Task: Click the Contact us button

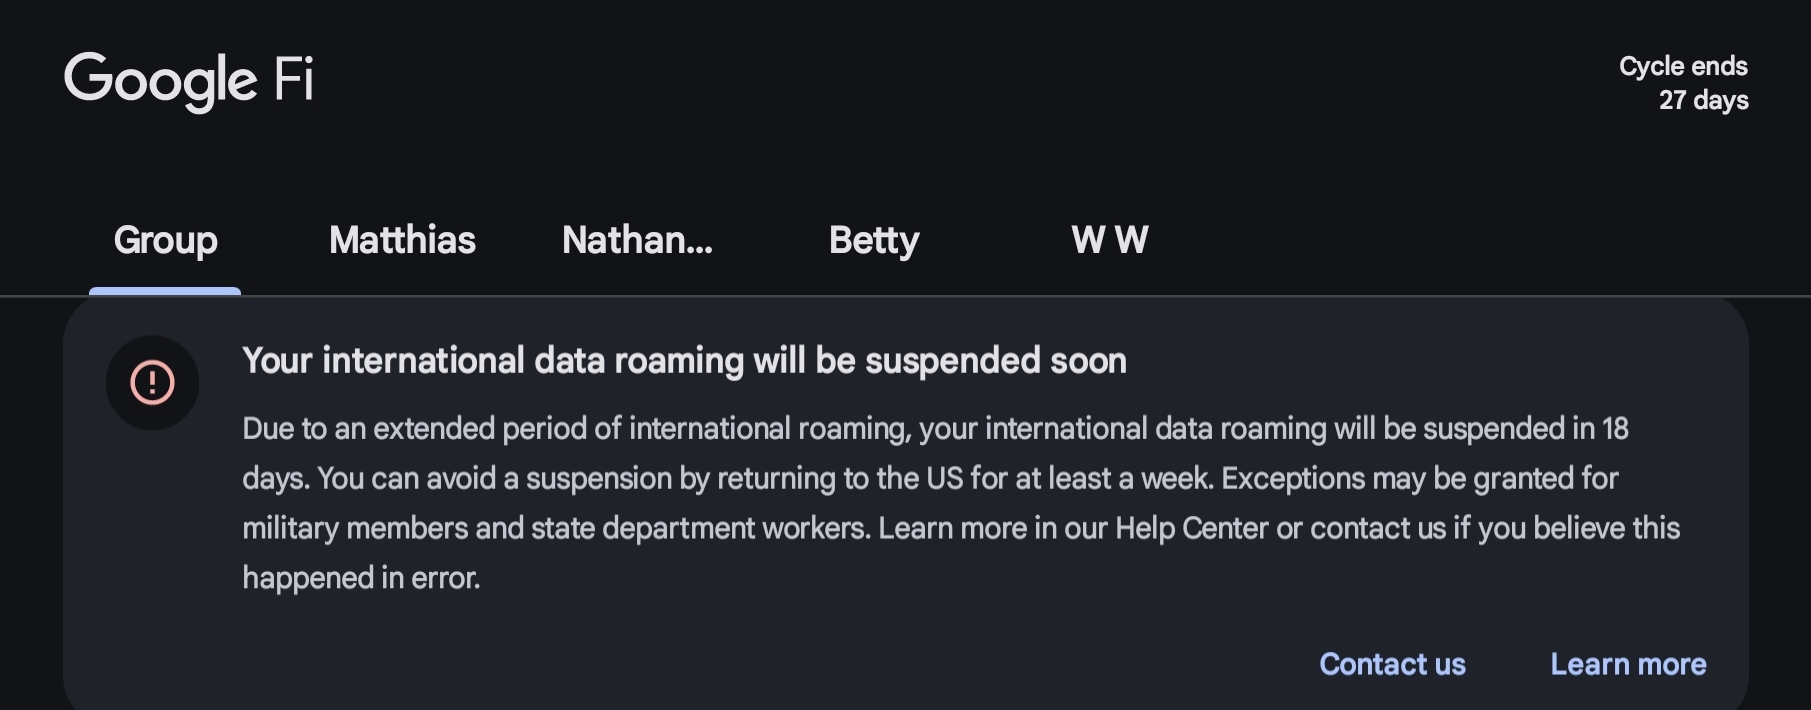Action: [x=1392, y=664]
